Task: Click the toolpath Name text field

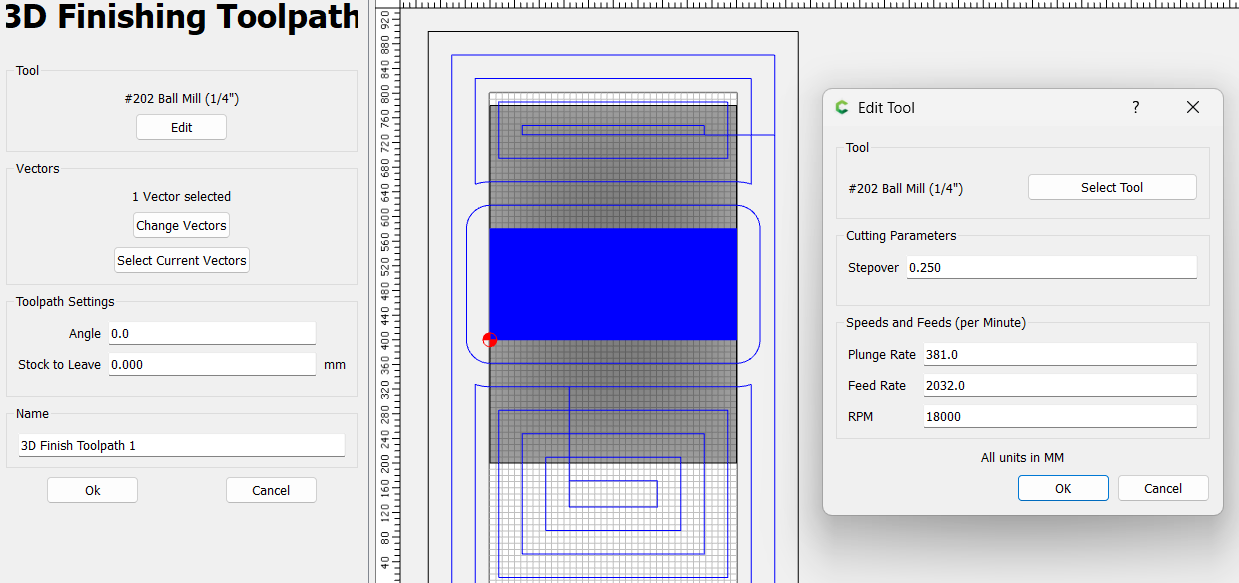Action: (181, 445)
